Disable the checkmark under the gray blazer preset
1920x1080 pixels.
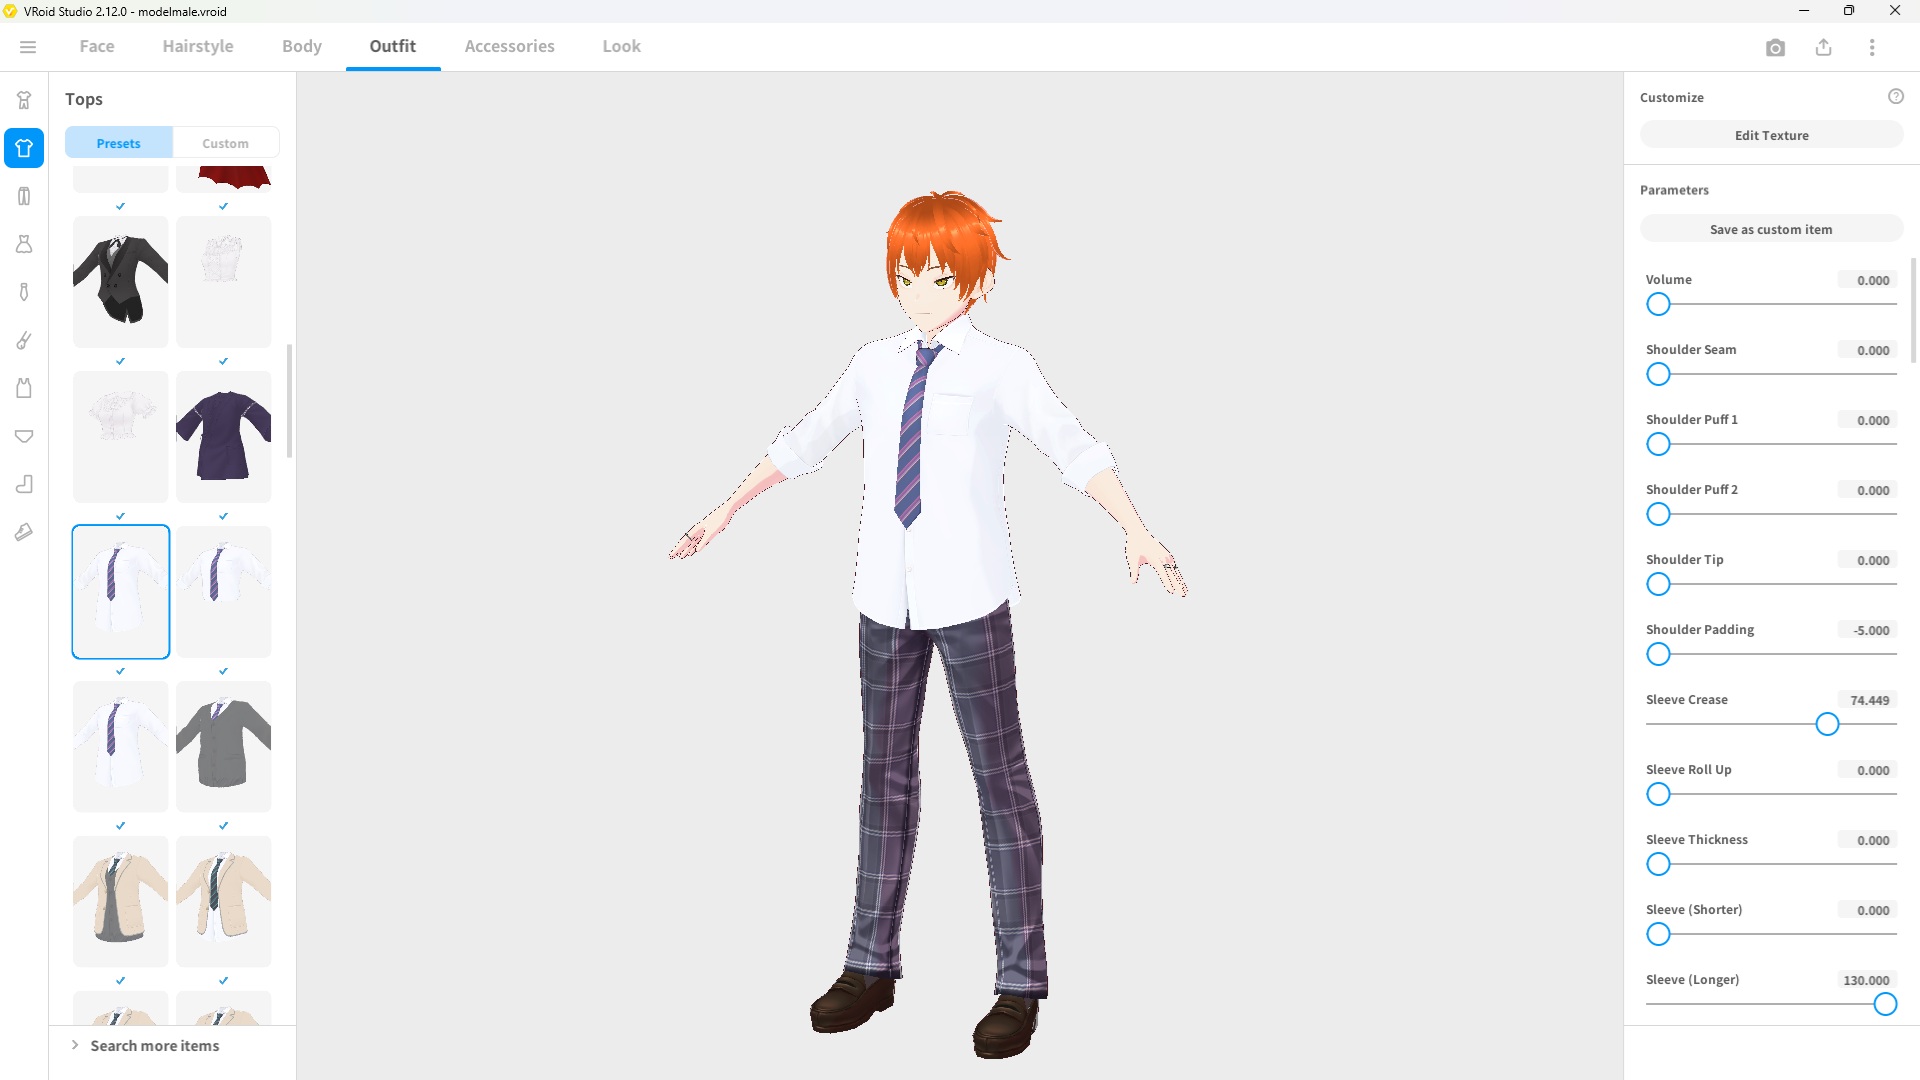pos(222,826)
